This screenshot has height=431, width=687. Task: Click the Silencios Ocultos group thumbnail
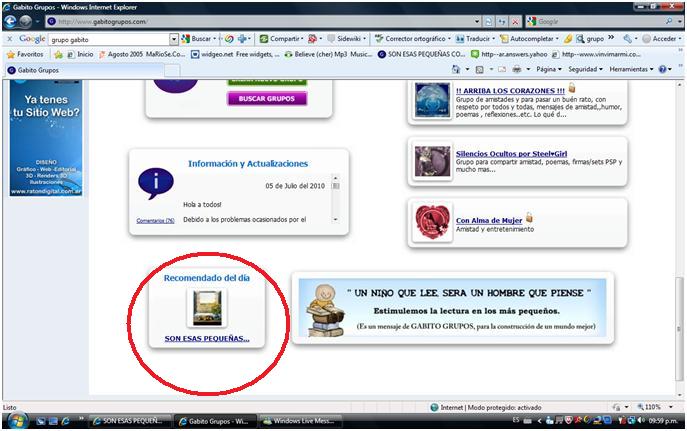[429, 161]
